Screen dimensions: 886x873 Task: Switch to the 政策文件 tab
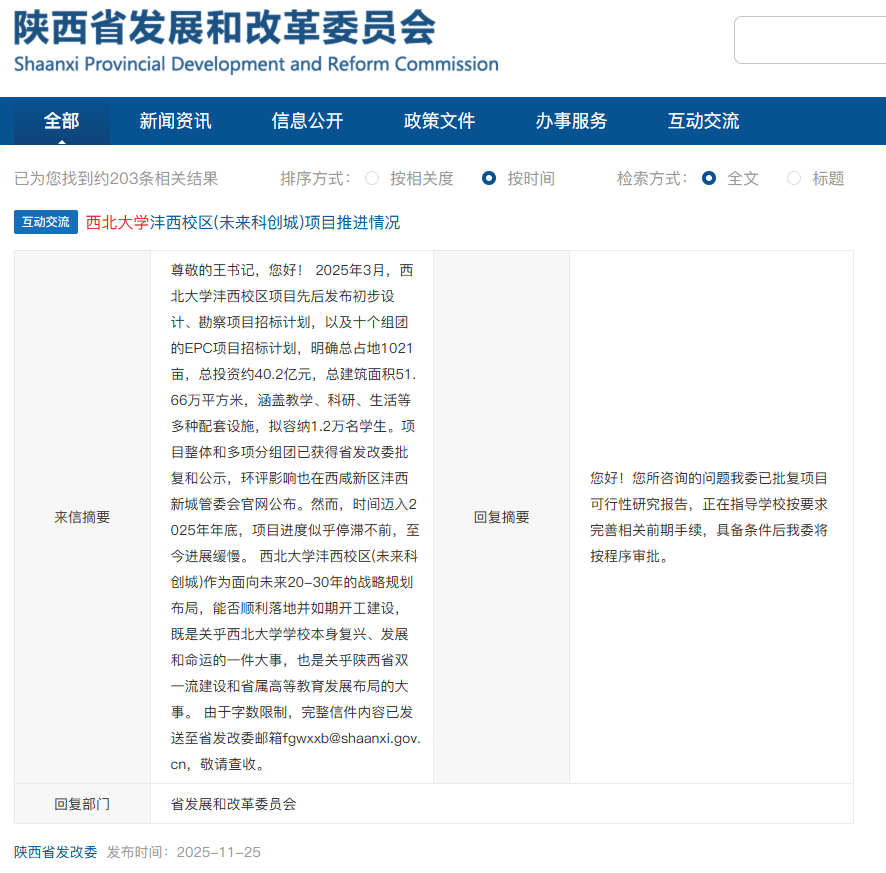pos(438,120)
